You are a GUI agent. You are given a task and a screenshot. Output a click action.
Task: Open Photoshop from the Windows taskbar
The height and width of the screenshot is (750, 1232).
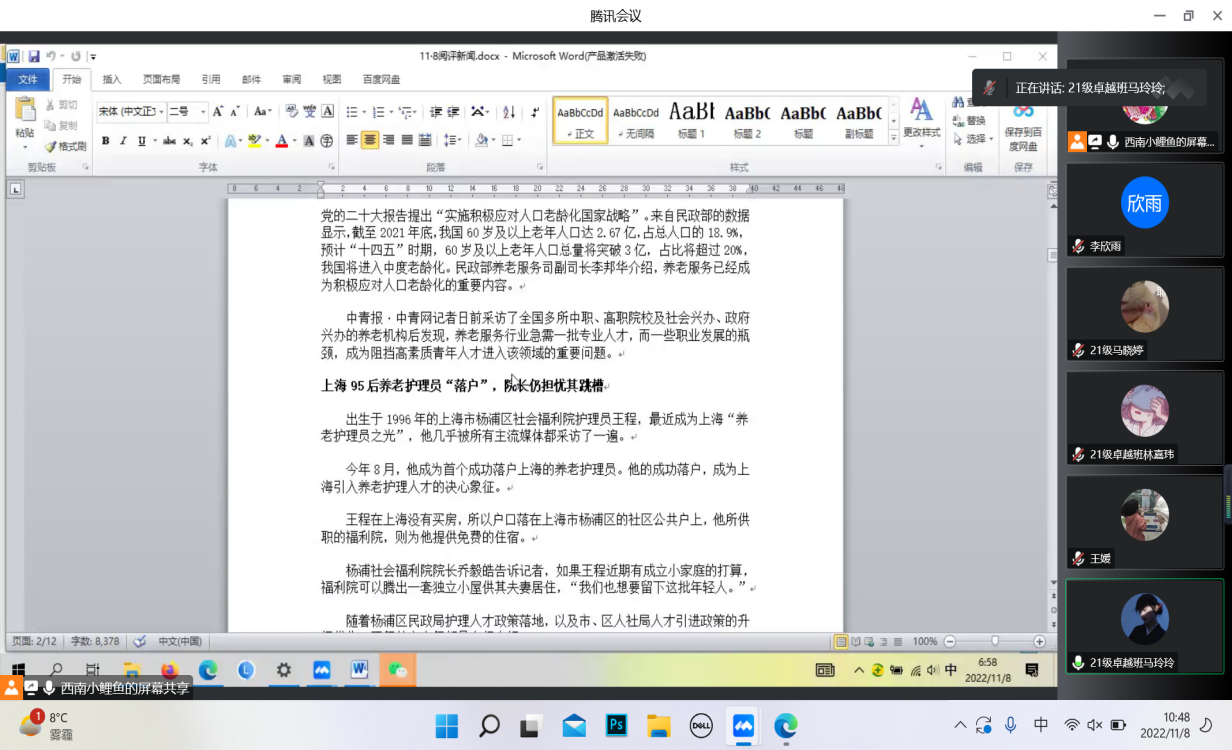616,725
